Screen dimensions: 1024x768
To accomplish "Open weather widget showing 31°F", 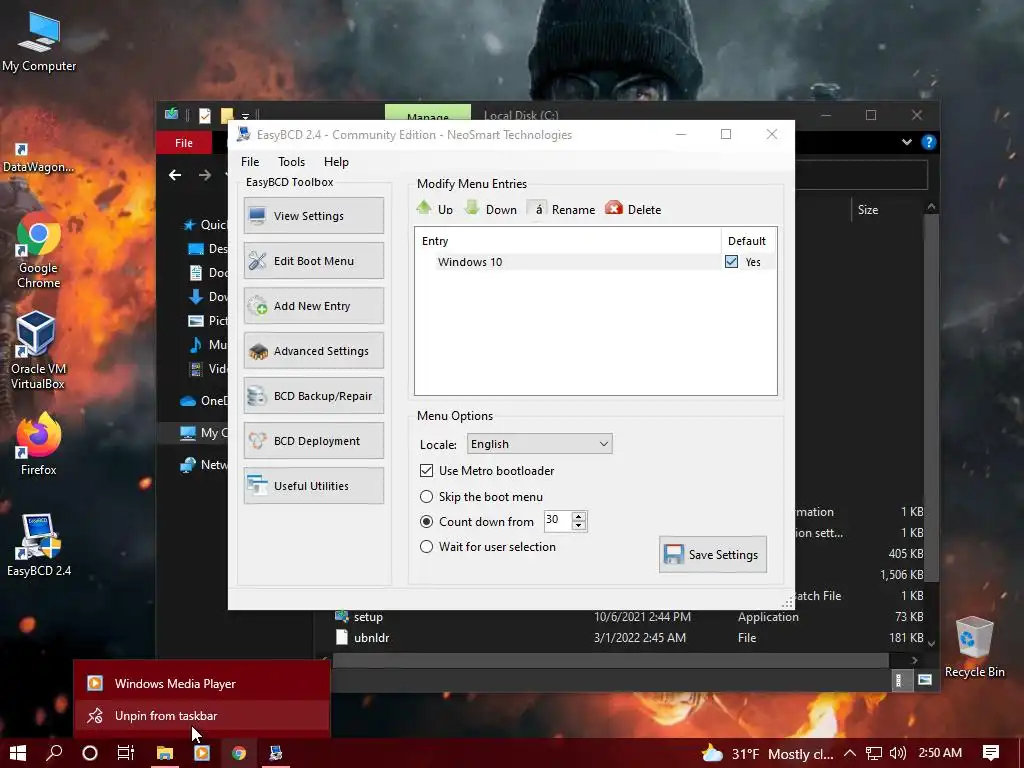I will [x=767, y=753].
